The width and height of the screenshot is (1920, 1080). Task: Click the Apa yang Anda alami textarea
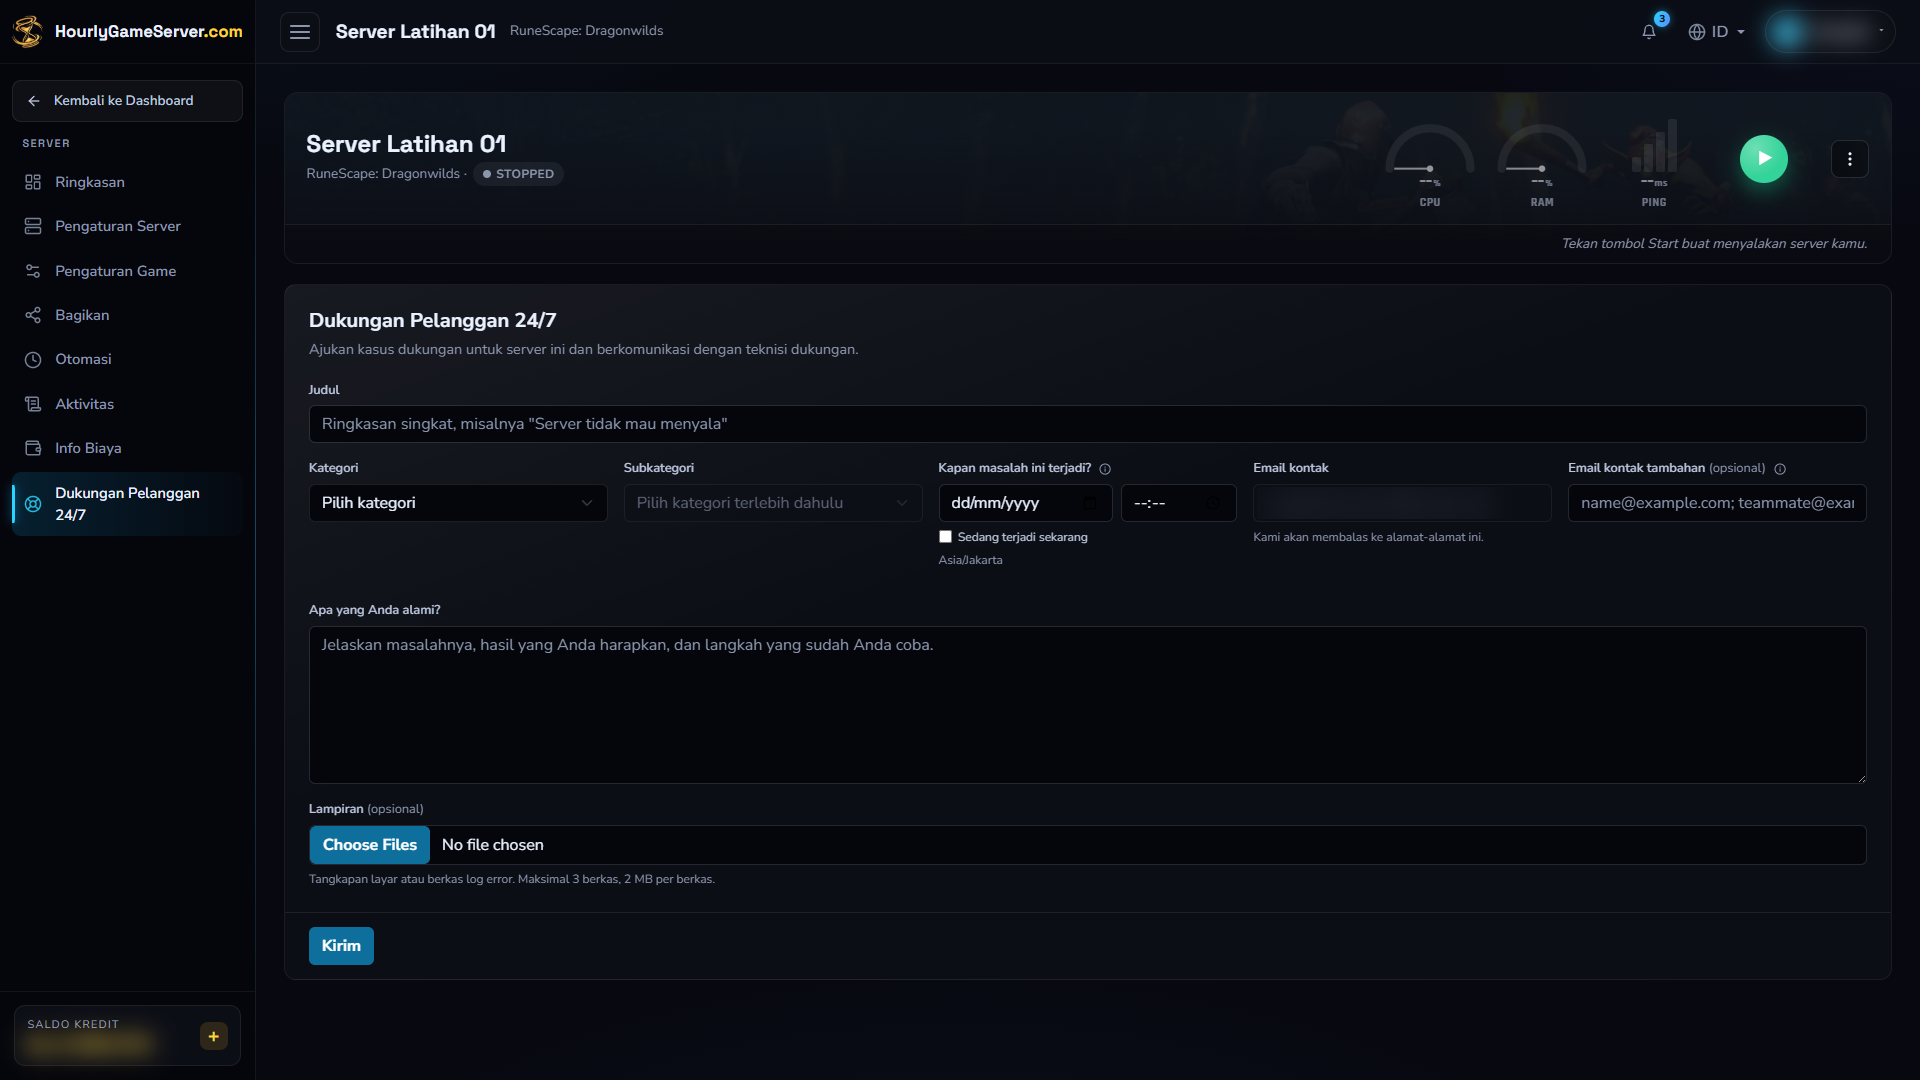point(1087,705)
